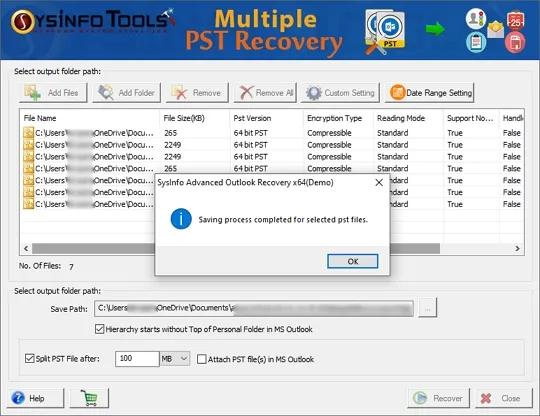The image size is (540, 416).
Task: Click the Custom Setting gear icon
Action: click(314, 93)
